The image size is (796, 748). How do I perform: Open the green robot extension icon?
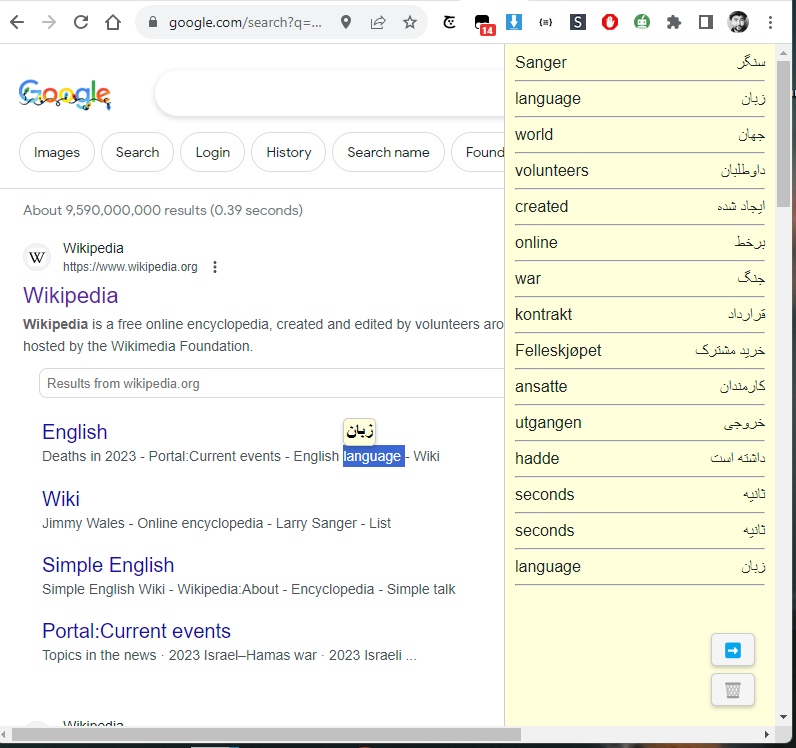click(642, 22)
